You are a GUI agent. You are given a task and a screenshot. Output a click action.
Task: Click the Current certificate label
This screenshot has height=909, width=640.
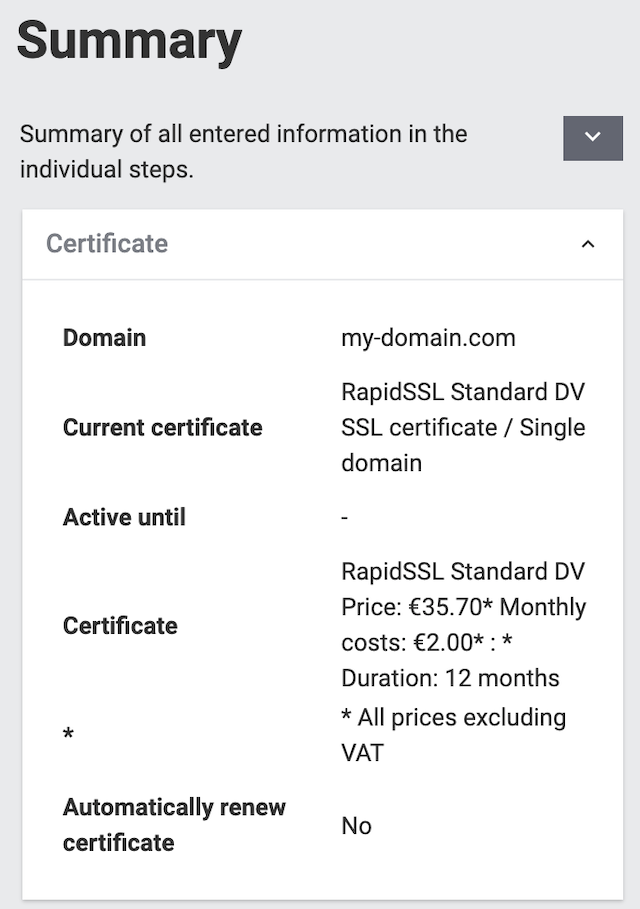[162, 427]
